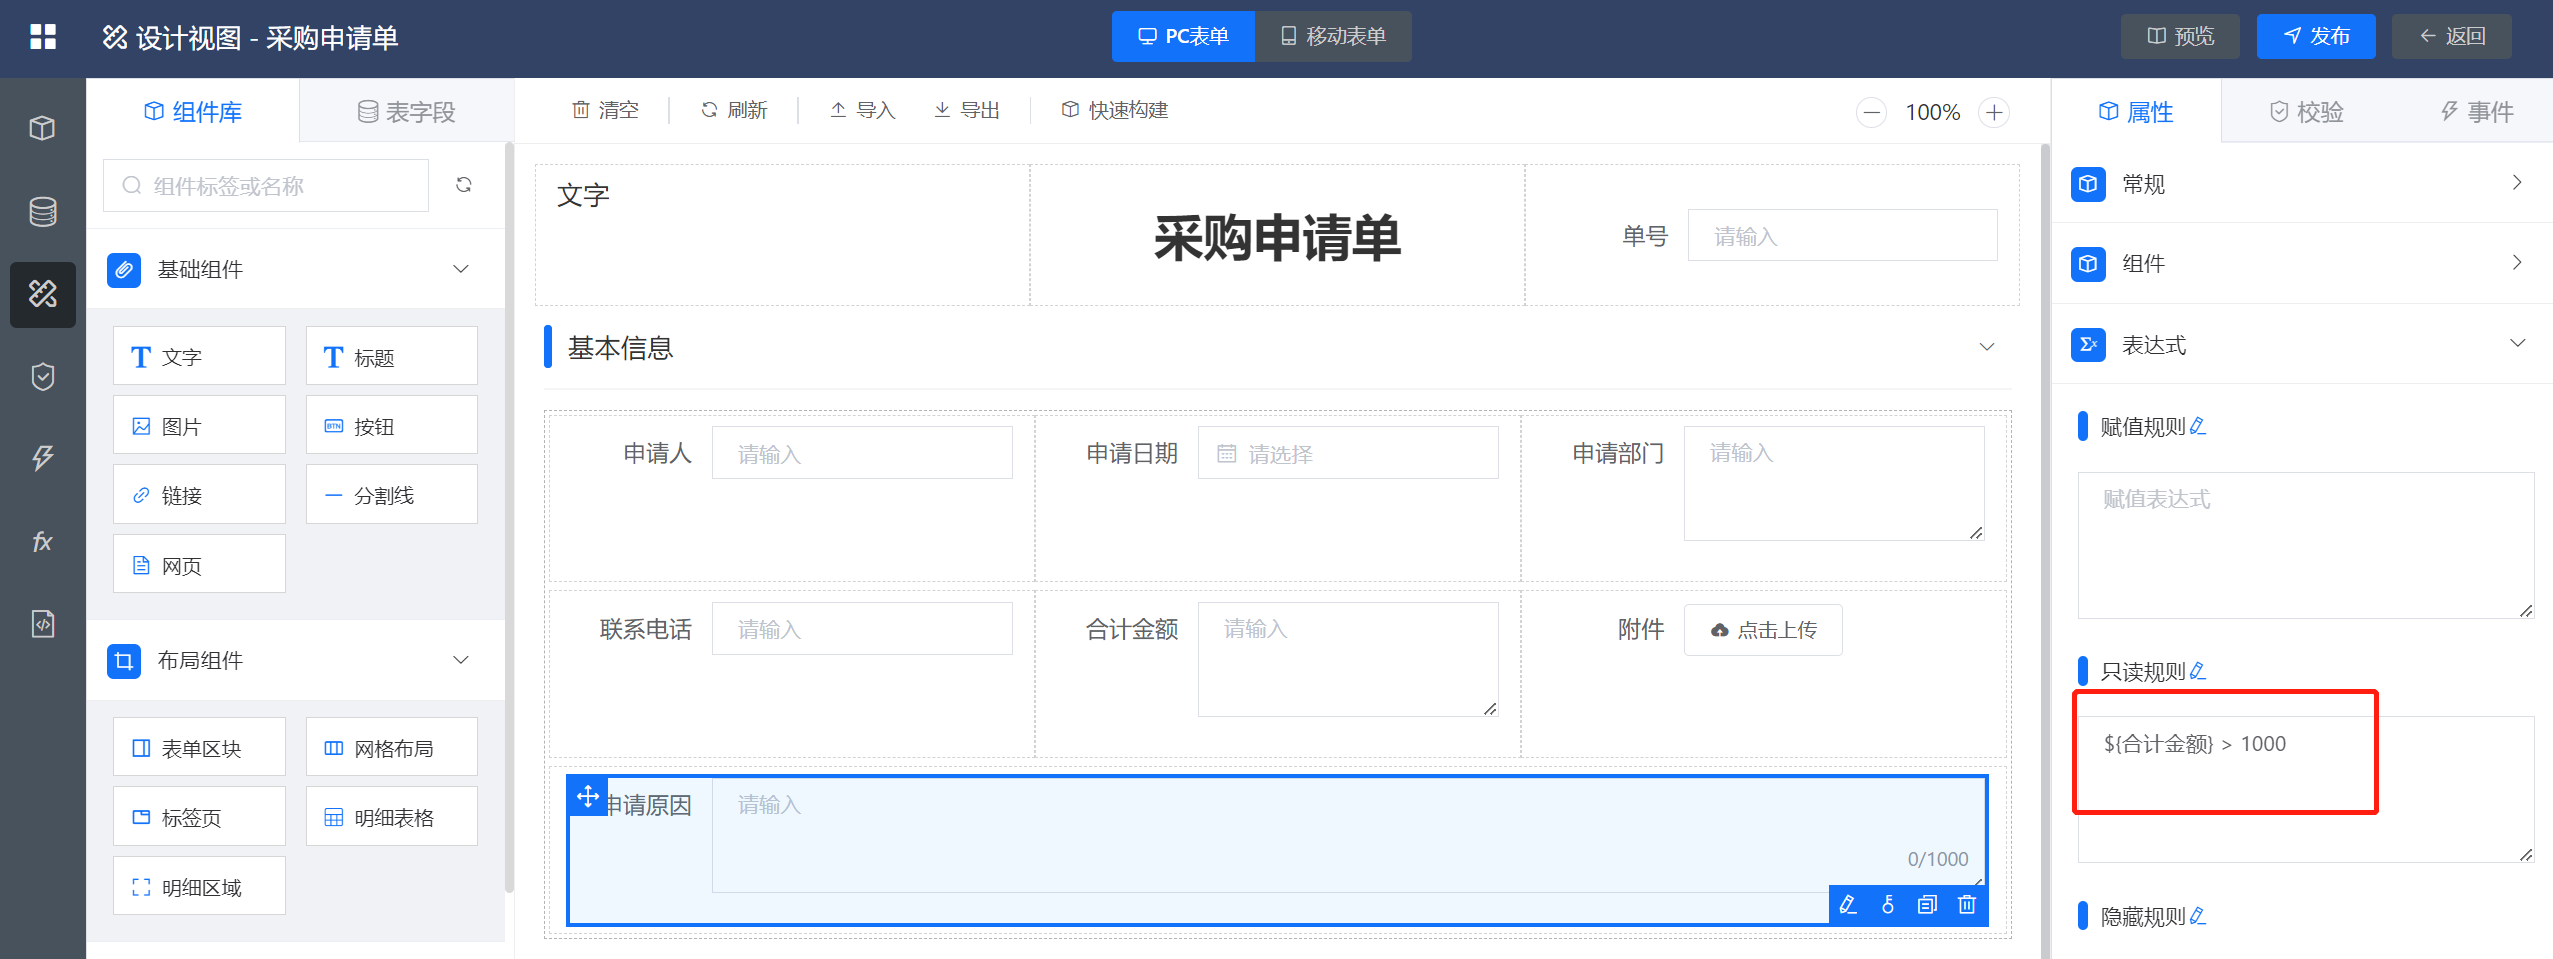The width and height of the screenshot is (2553, 959).
Task: Zoom in with the plus button
Action: point(1994,112)
